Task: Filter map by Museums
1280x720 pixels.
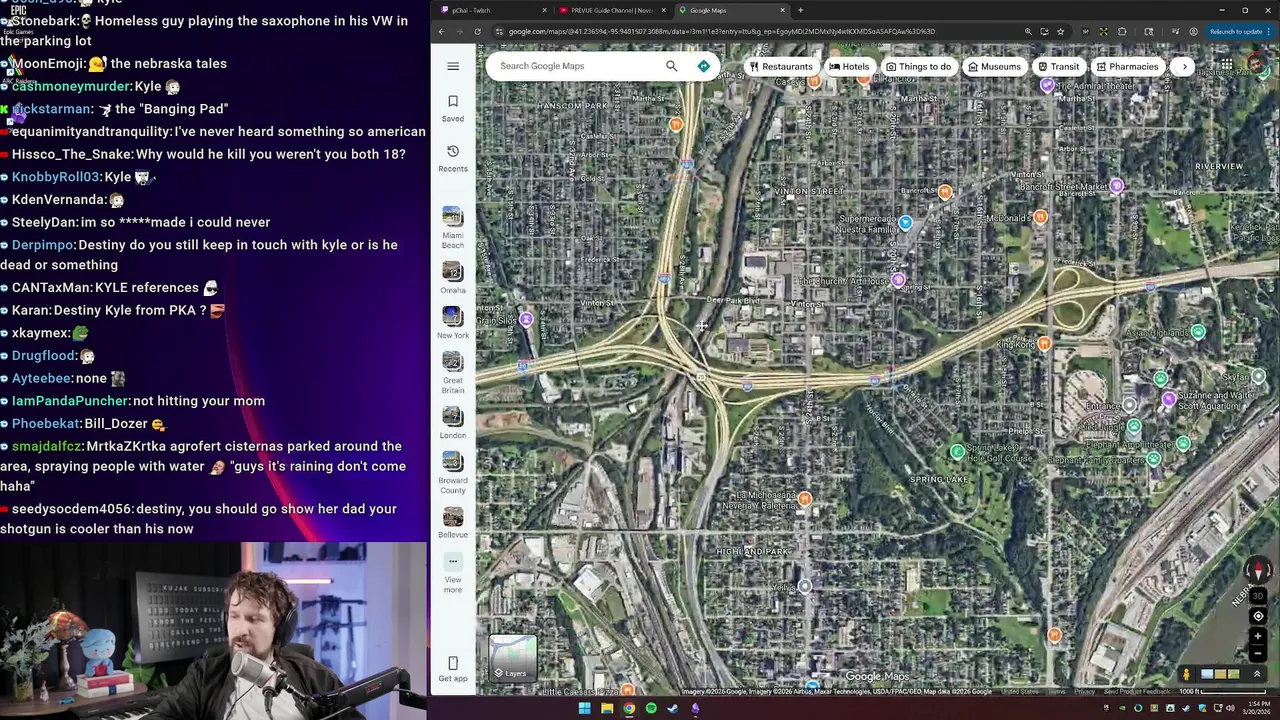Action: [994, 66]
